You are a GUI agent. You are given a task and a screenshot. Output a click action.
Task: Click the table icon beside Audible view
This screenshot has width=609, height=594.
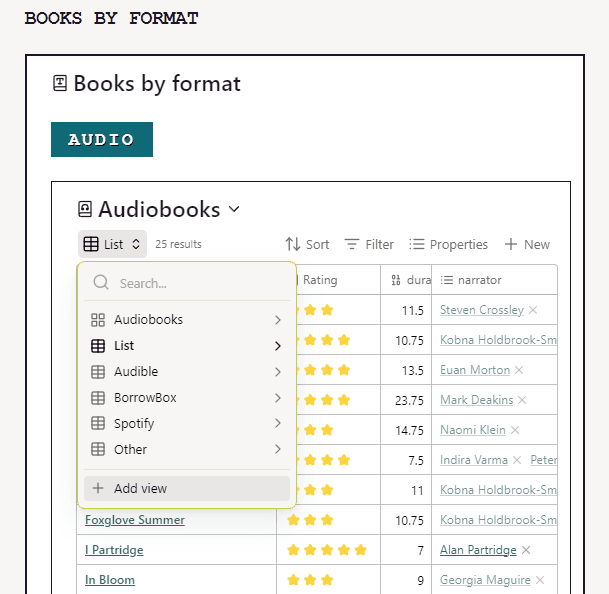pyautogui.click(x=98, y=372)
